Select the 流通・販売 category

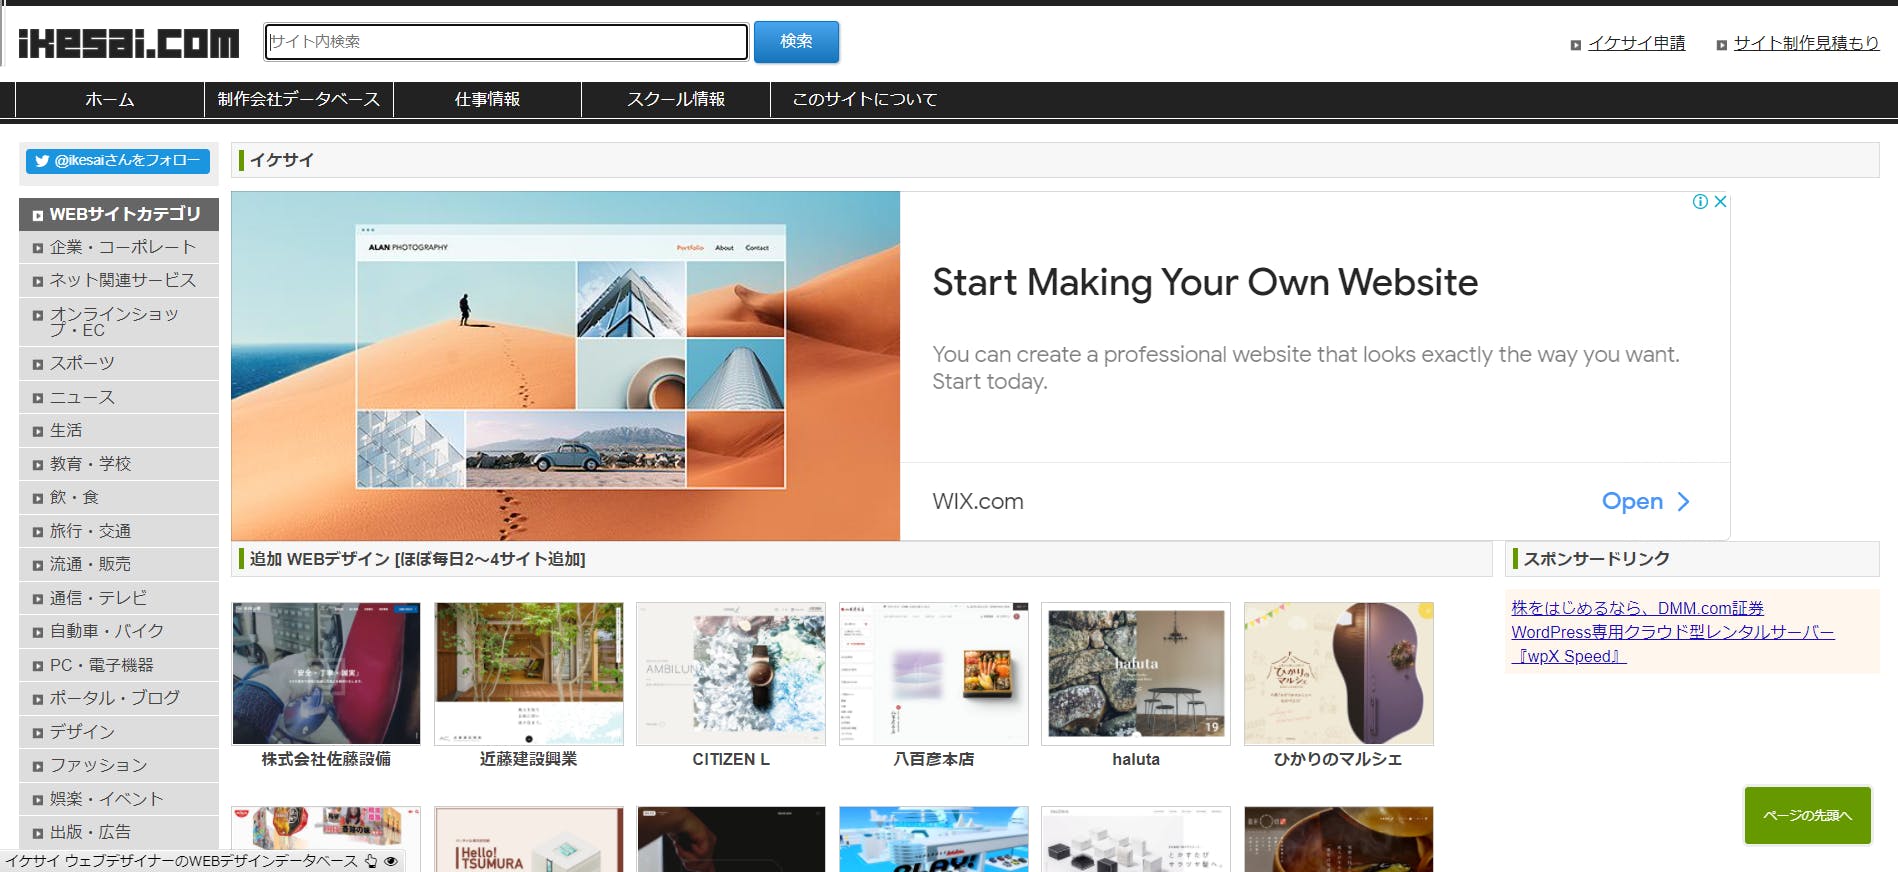tap(119, 564)
